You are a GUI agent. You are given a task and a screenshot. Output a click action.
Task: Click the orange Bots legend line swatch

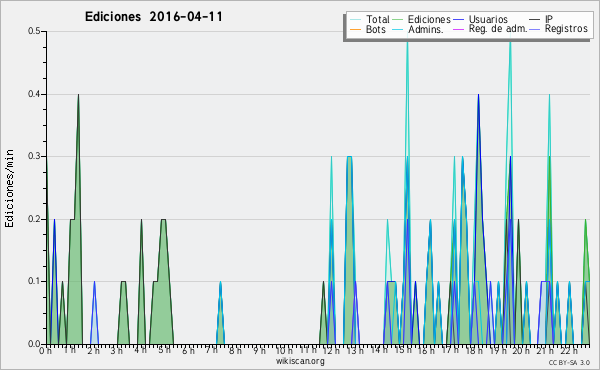tap(355, 29)
